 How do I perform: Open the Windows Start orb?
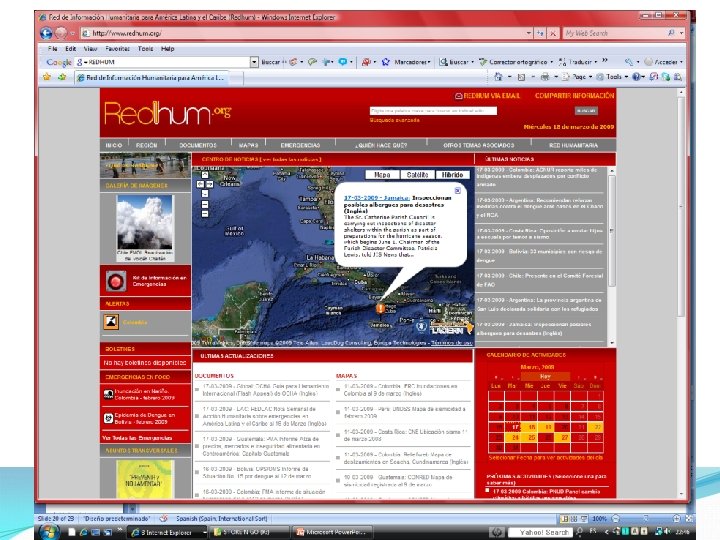47,532
